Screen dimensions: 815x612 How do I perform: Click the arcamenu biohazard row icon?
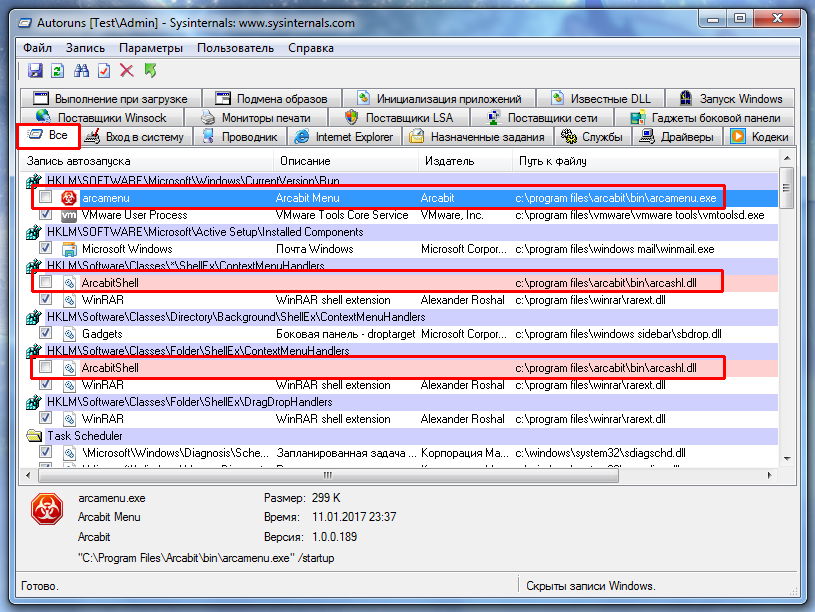[x=69, y=198]
